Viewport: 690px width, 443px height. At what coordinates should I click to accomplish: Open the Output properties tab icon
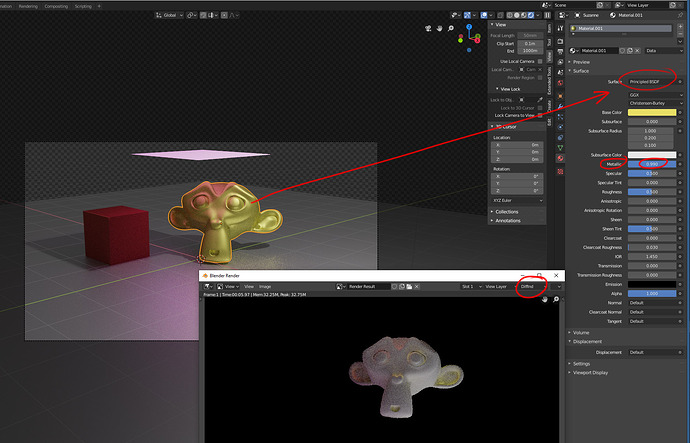(x=560, y=52)
